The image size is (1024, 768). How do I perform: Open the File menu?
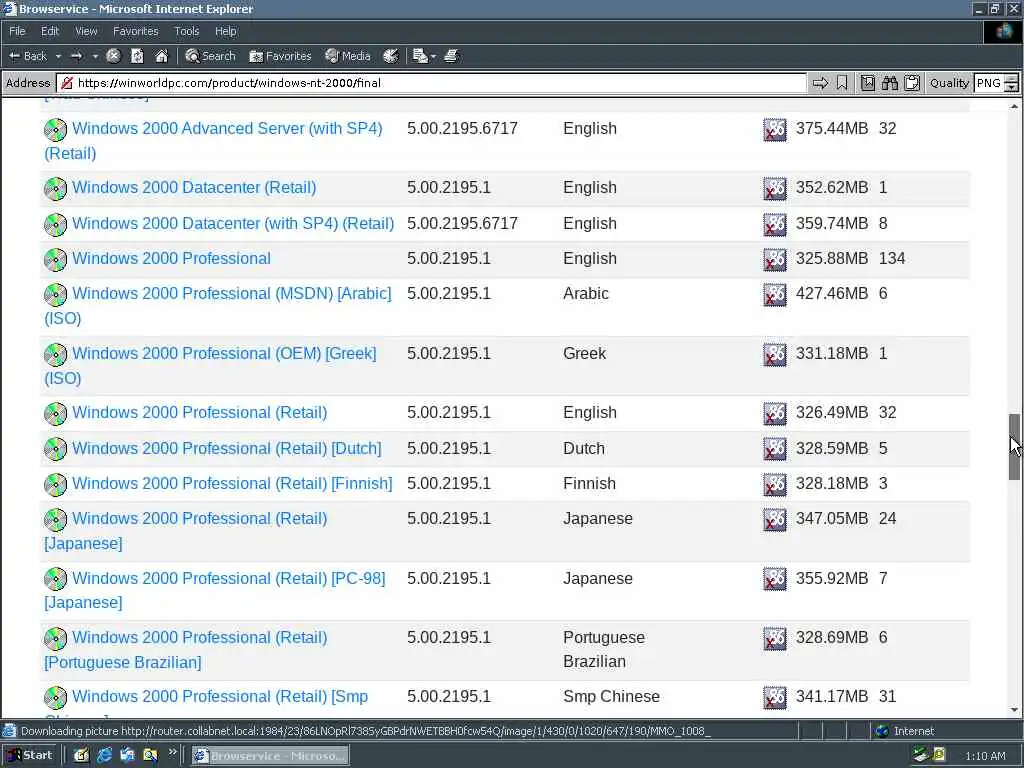coord(17,31)
